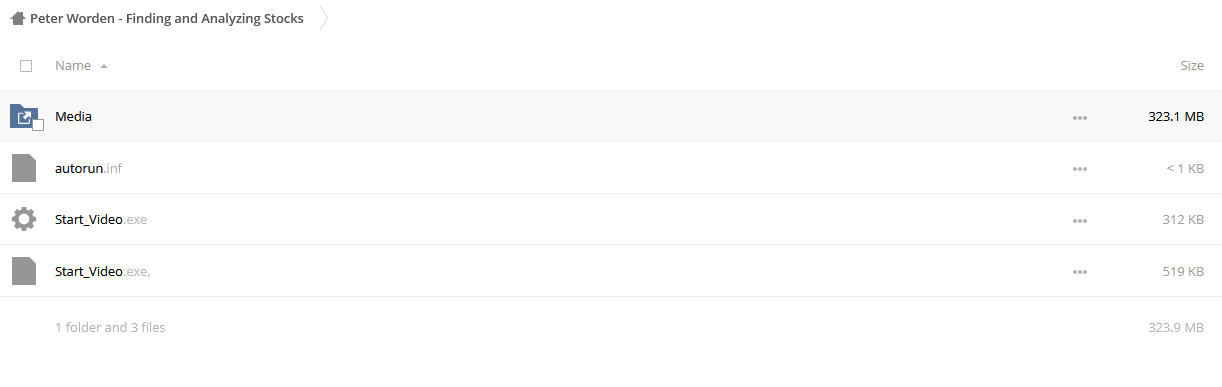Image resolution: width=1222 pixels, height=387 pixels.
Task: Click the sort arrow beside Name
Action: pos(104,66)
